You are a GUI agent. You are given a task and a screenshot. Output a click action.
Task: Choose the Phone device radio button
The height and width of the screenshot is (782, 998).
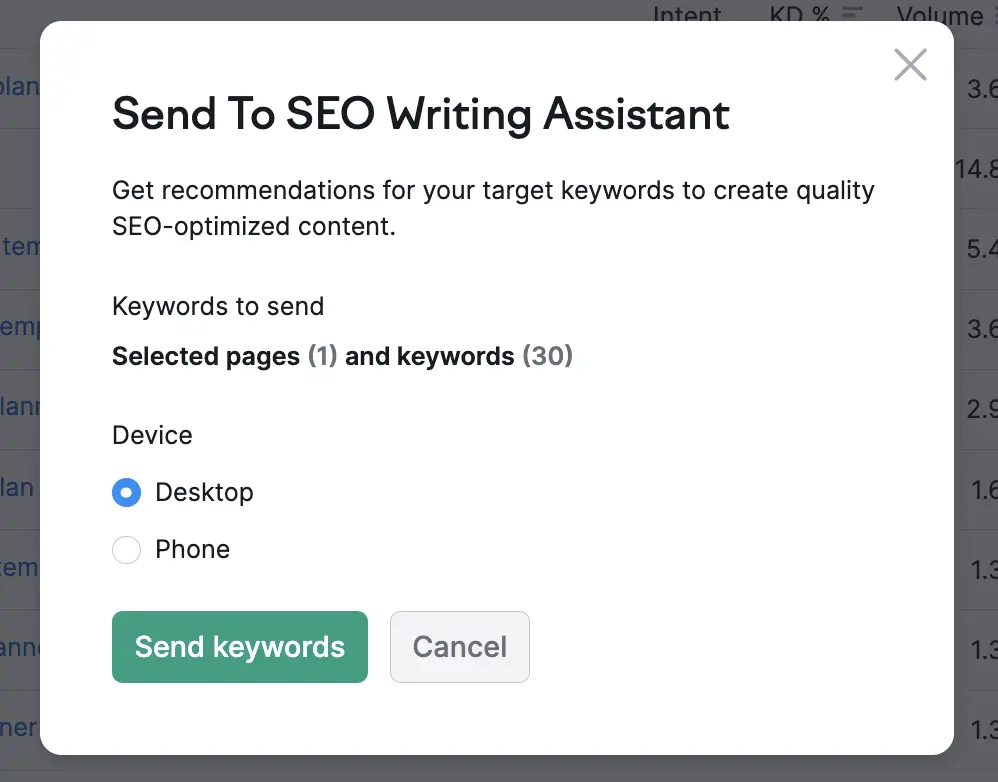coord(126,550)
